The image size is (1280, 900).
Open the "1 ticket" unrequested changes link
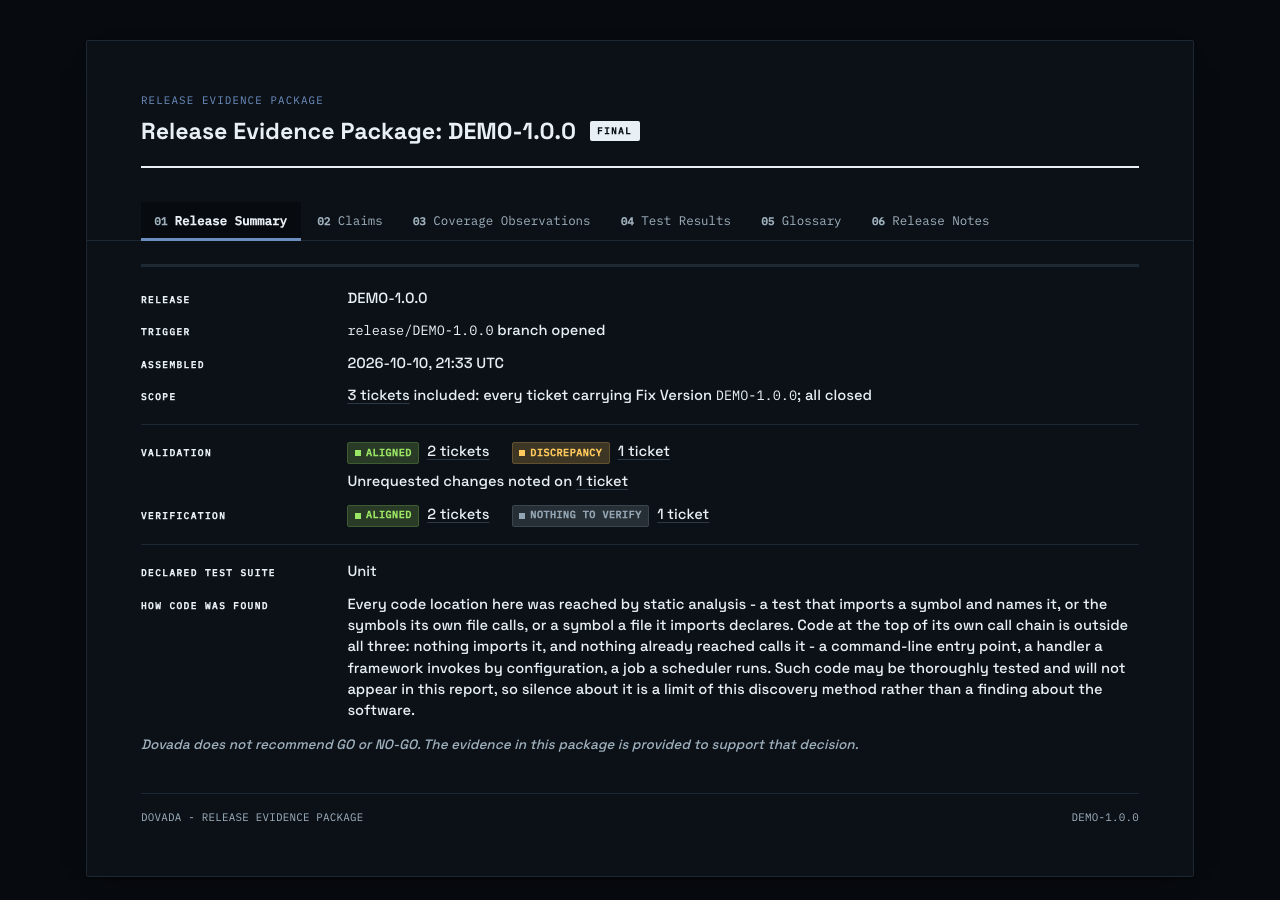tap(602, 481)
